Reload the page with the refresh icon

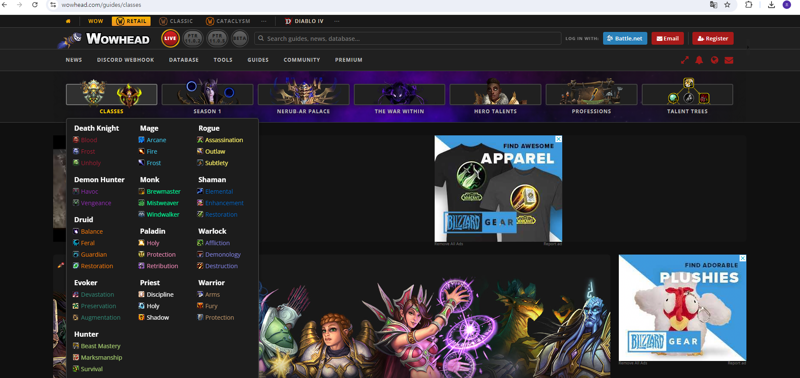coord(35,5)
